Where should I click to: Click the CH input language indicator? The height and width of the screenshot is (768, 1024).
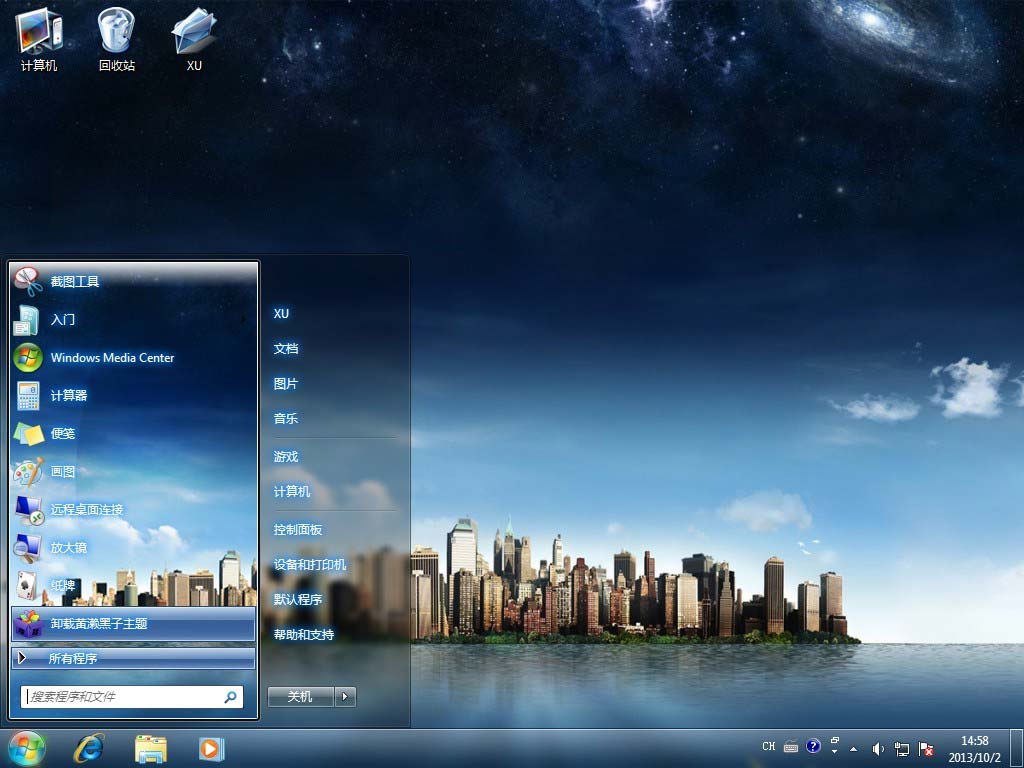coord(768,747)
